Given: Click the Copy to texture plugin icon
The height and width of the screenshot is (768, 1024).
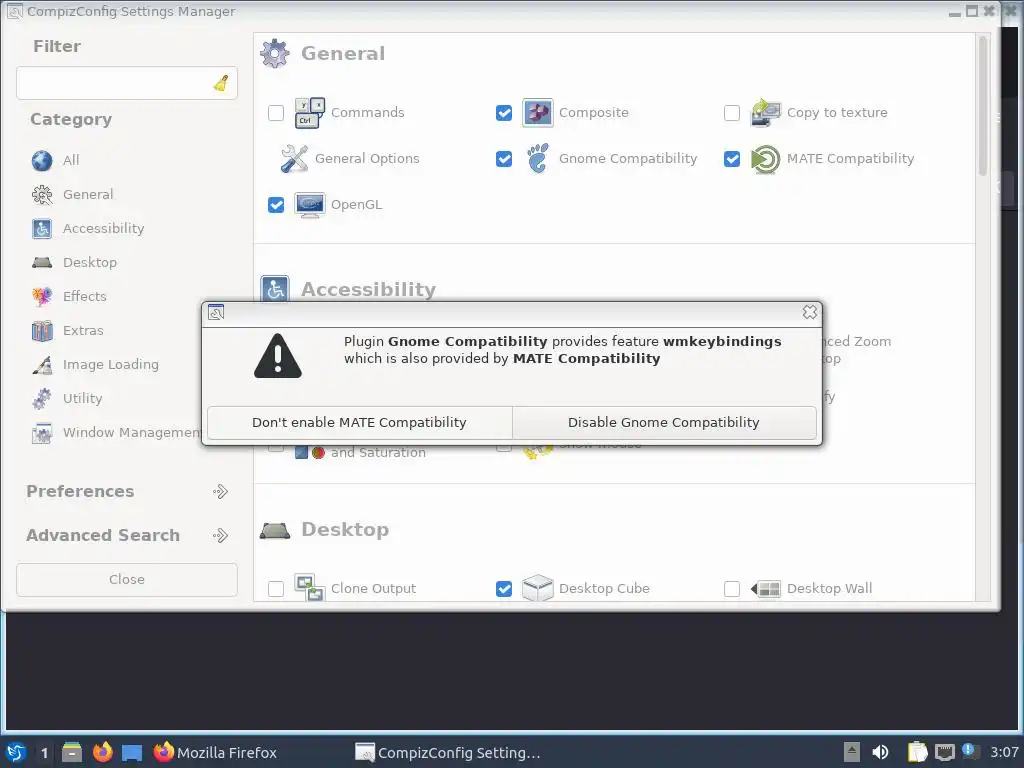Looking at the screenshot, I should click(x=765, y=113).
